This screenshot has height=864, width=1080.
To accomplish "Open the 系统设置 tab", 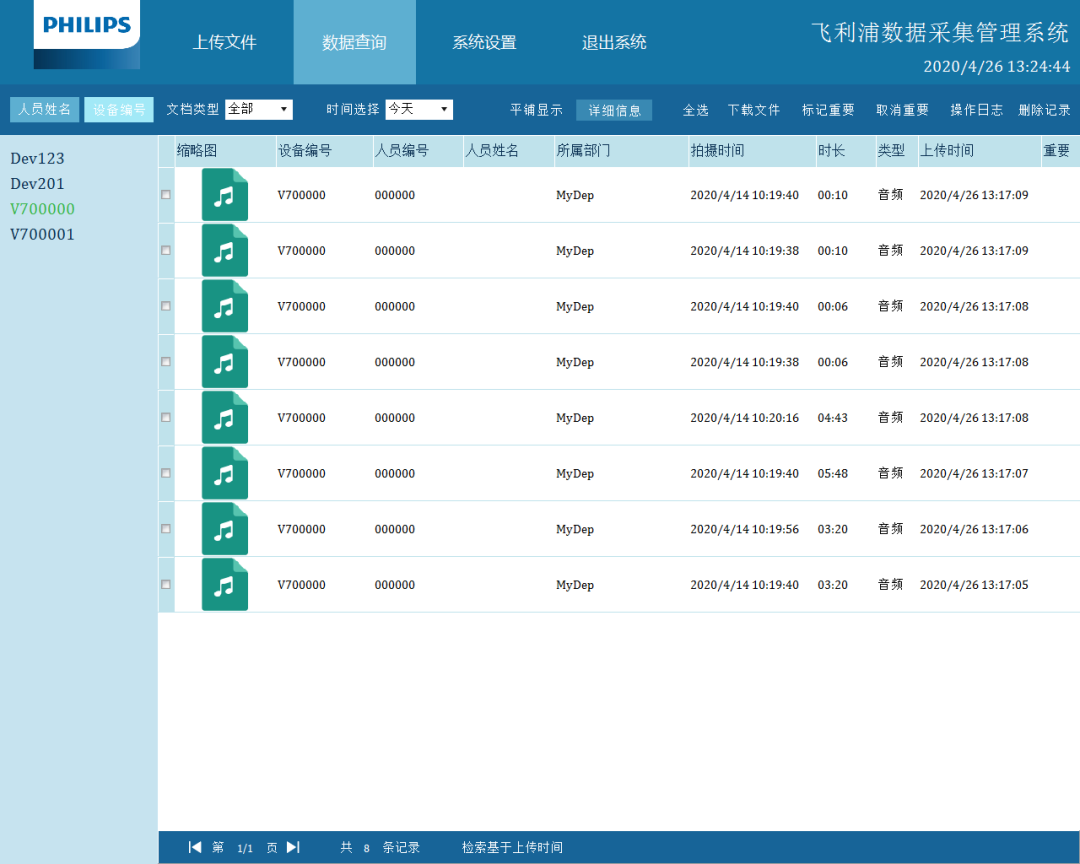I will tap(484, 42).
